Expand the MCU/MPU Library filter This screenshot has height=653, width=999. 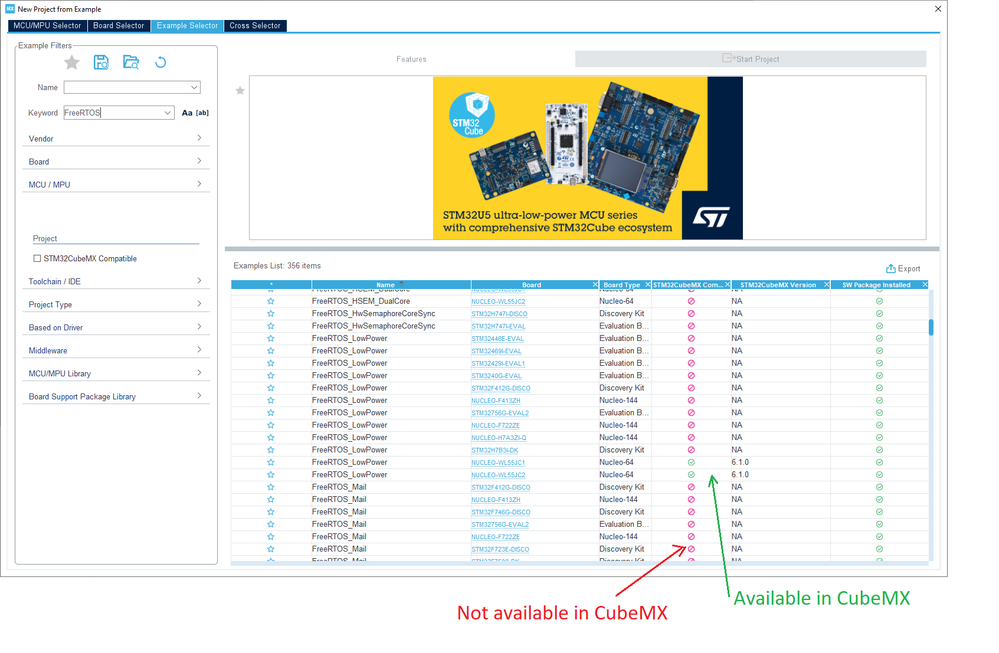116,373
